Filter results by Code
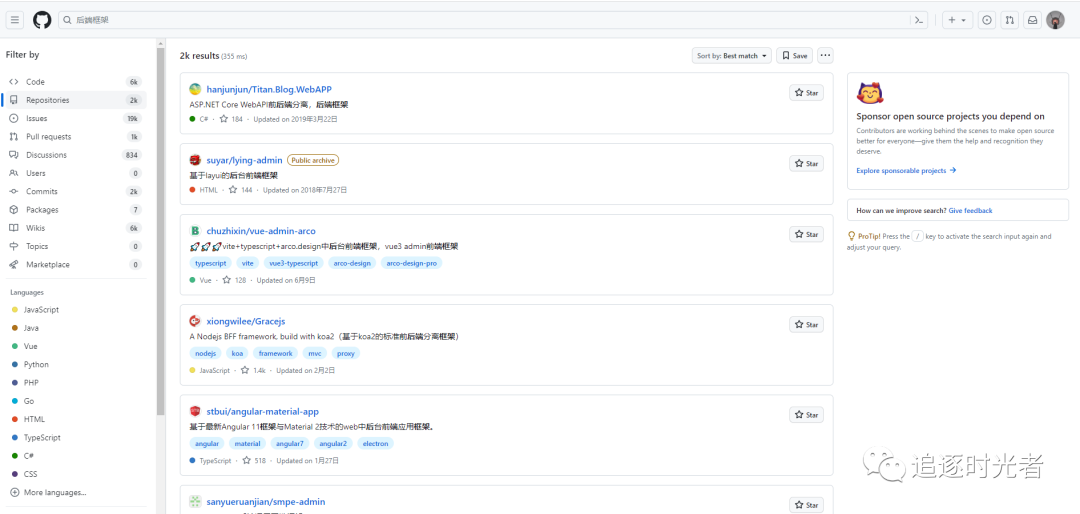 pyautogui.click(x=76, y=82)
